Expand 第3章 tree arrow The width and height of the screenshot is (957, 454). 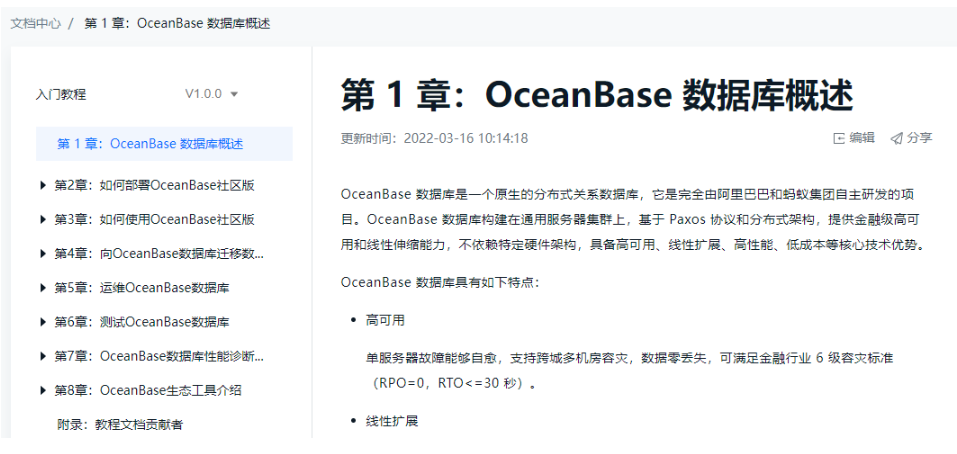point(43,219)
